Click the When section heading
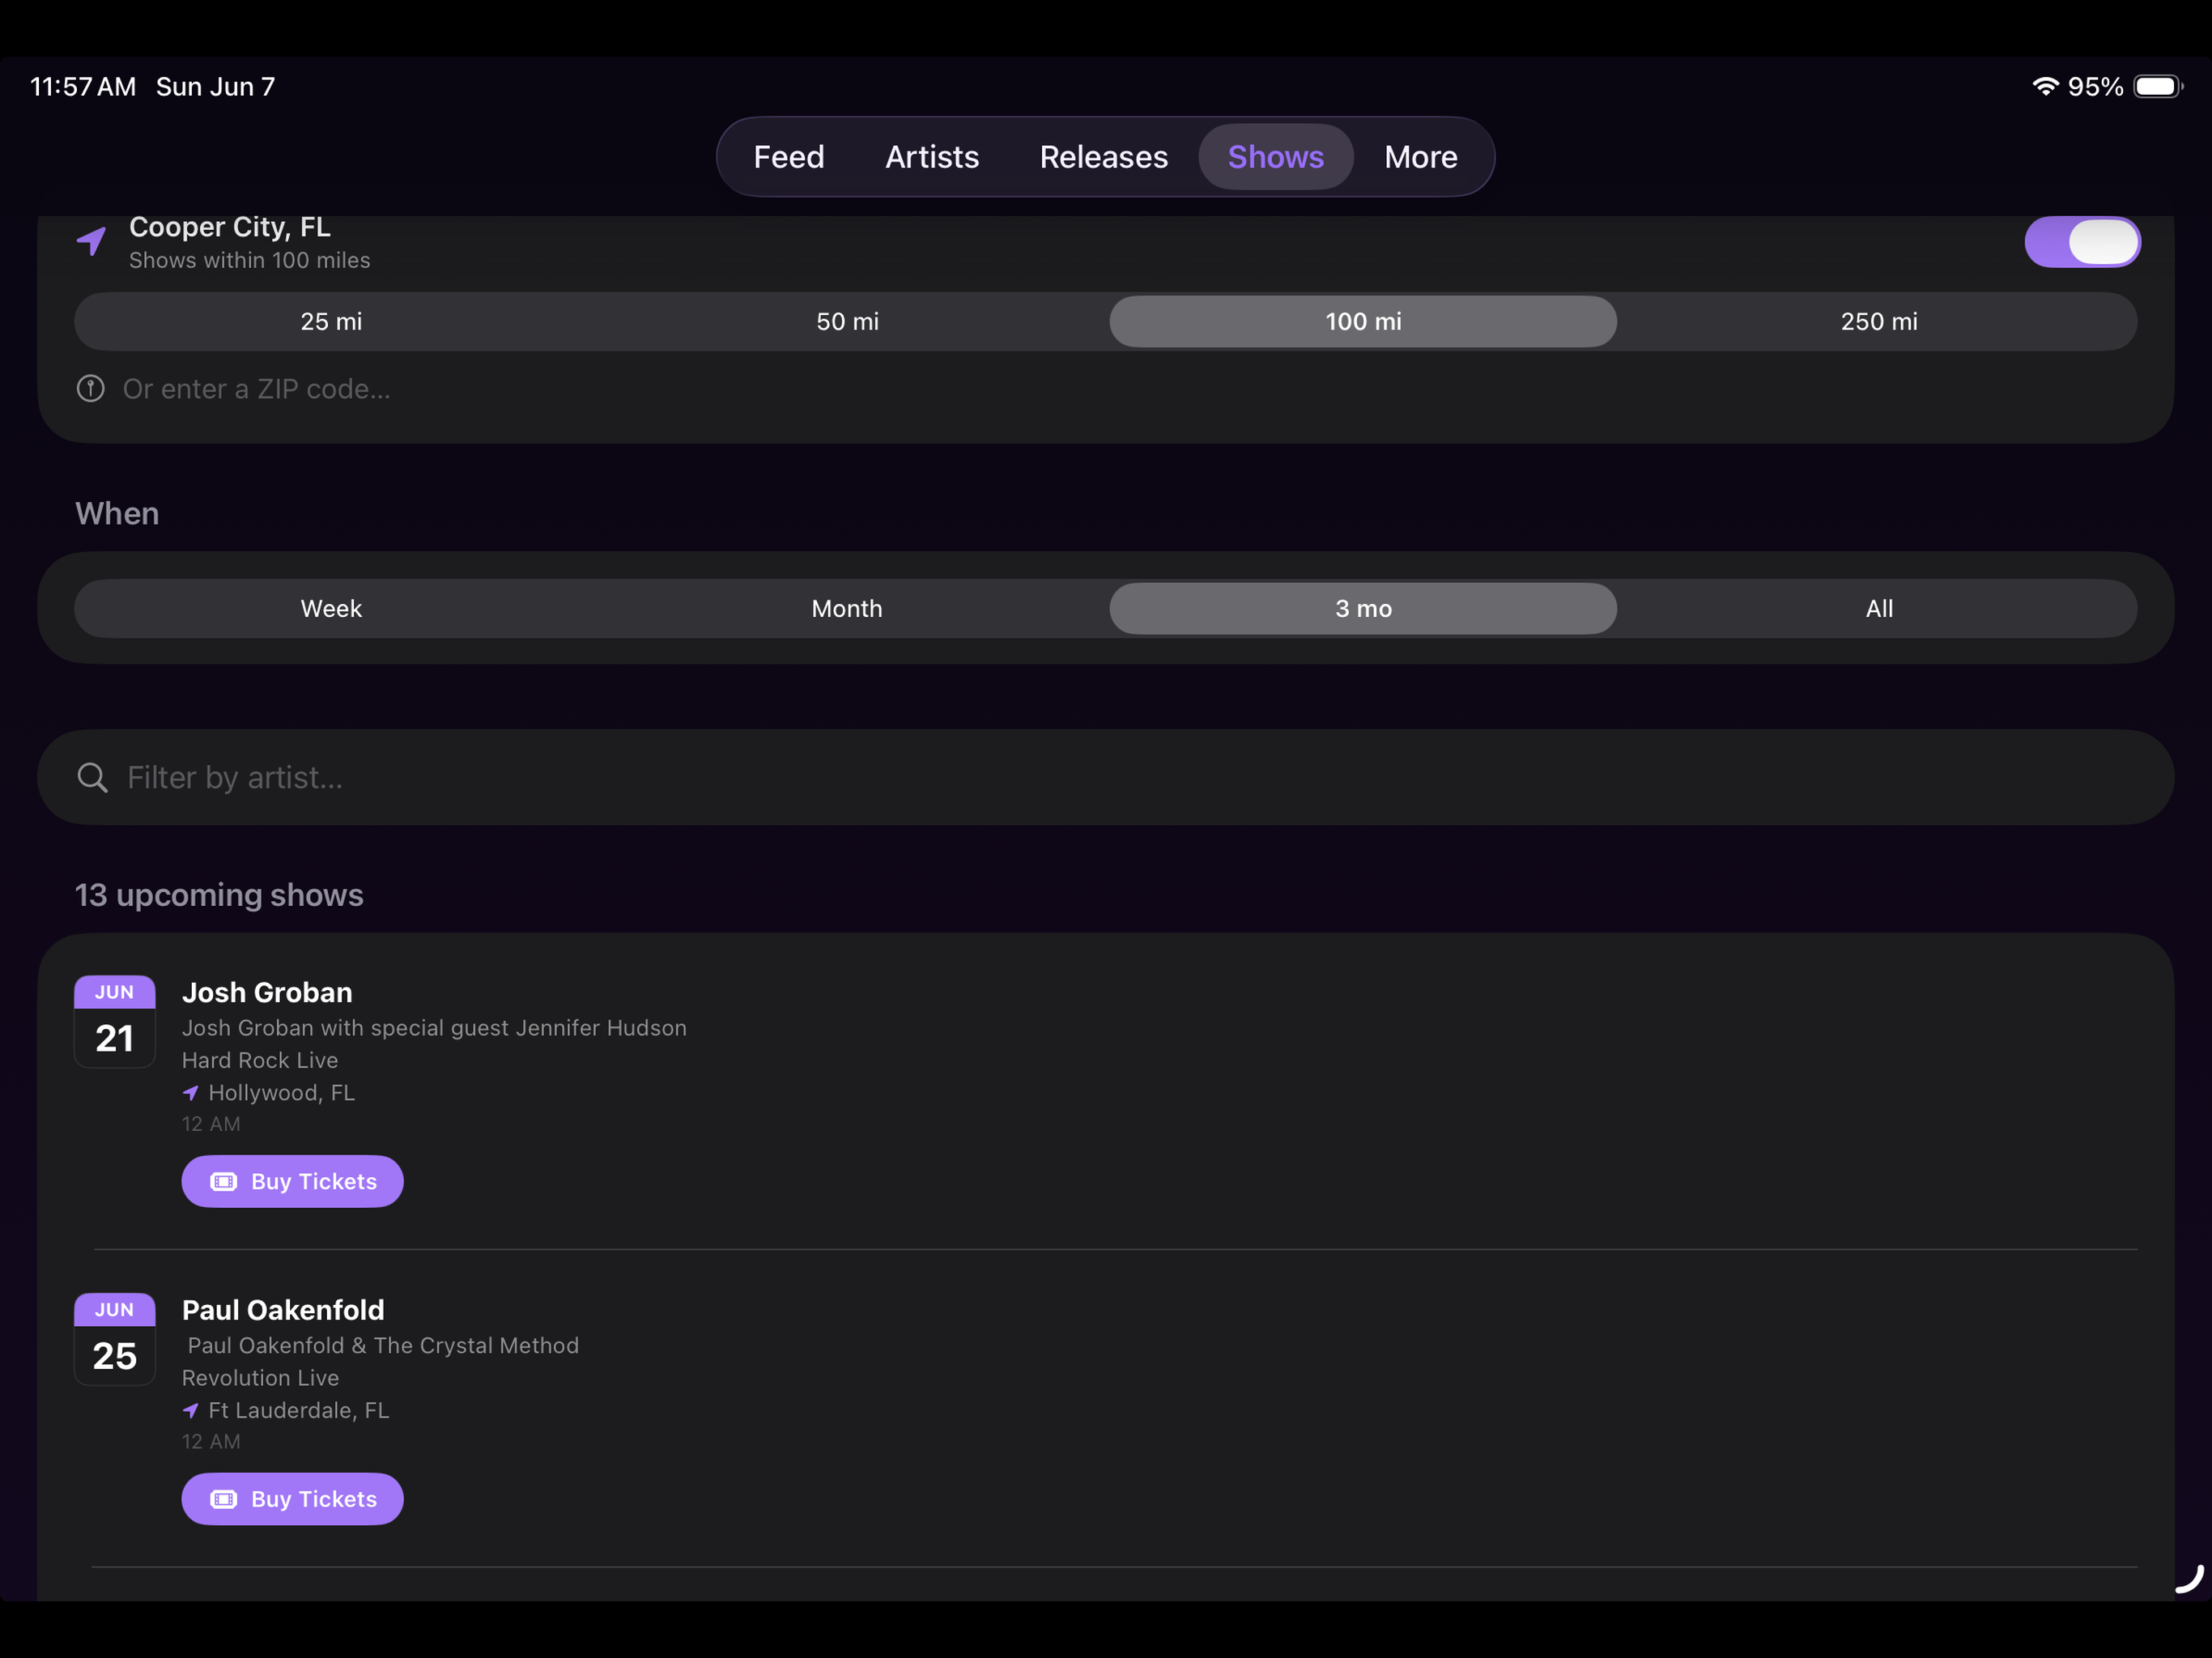Viewport: 2212px width, 1658px height. click(117, 513)
